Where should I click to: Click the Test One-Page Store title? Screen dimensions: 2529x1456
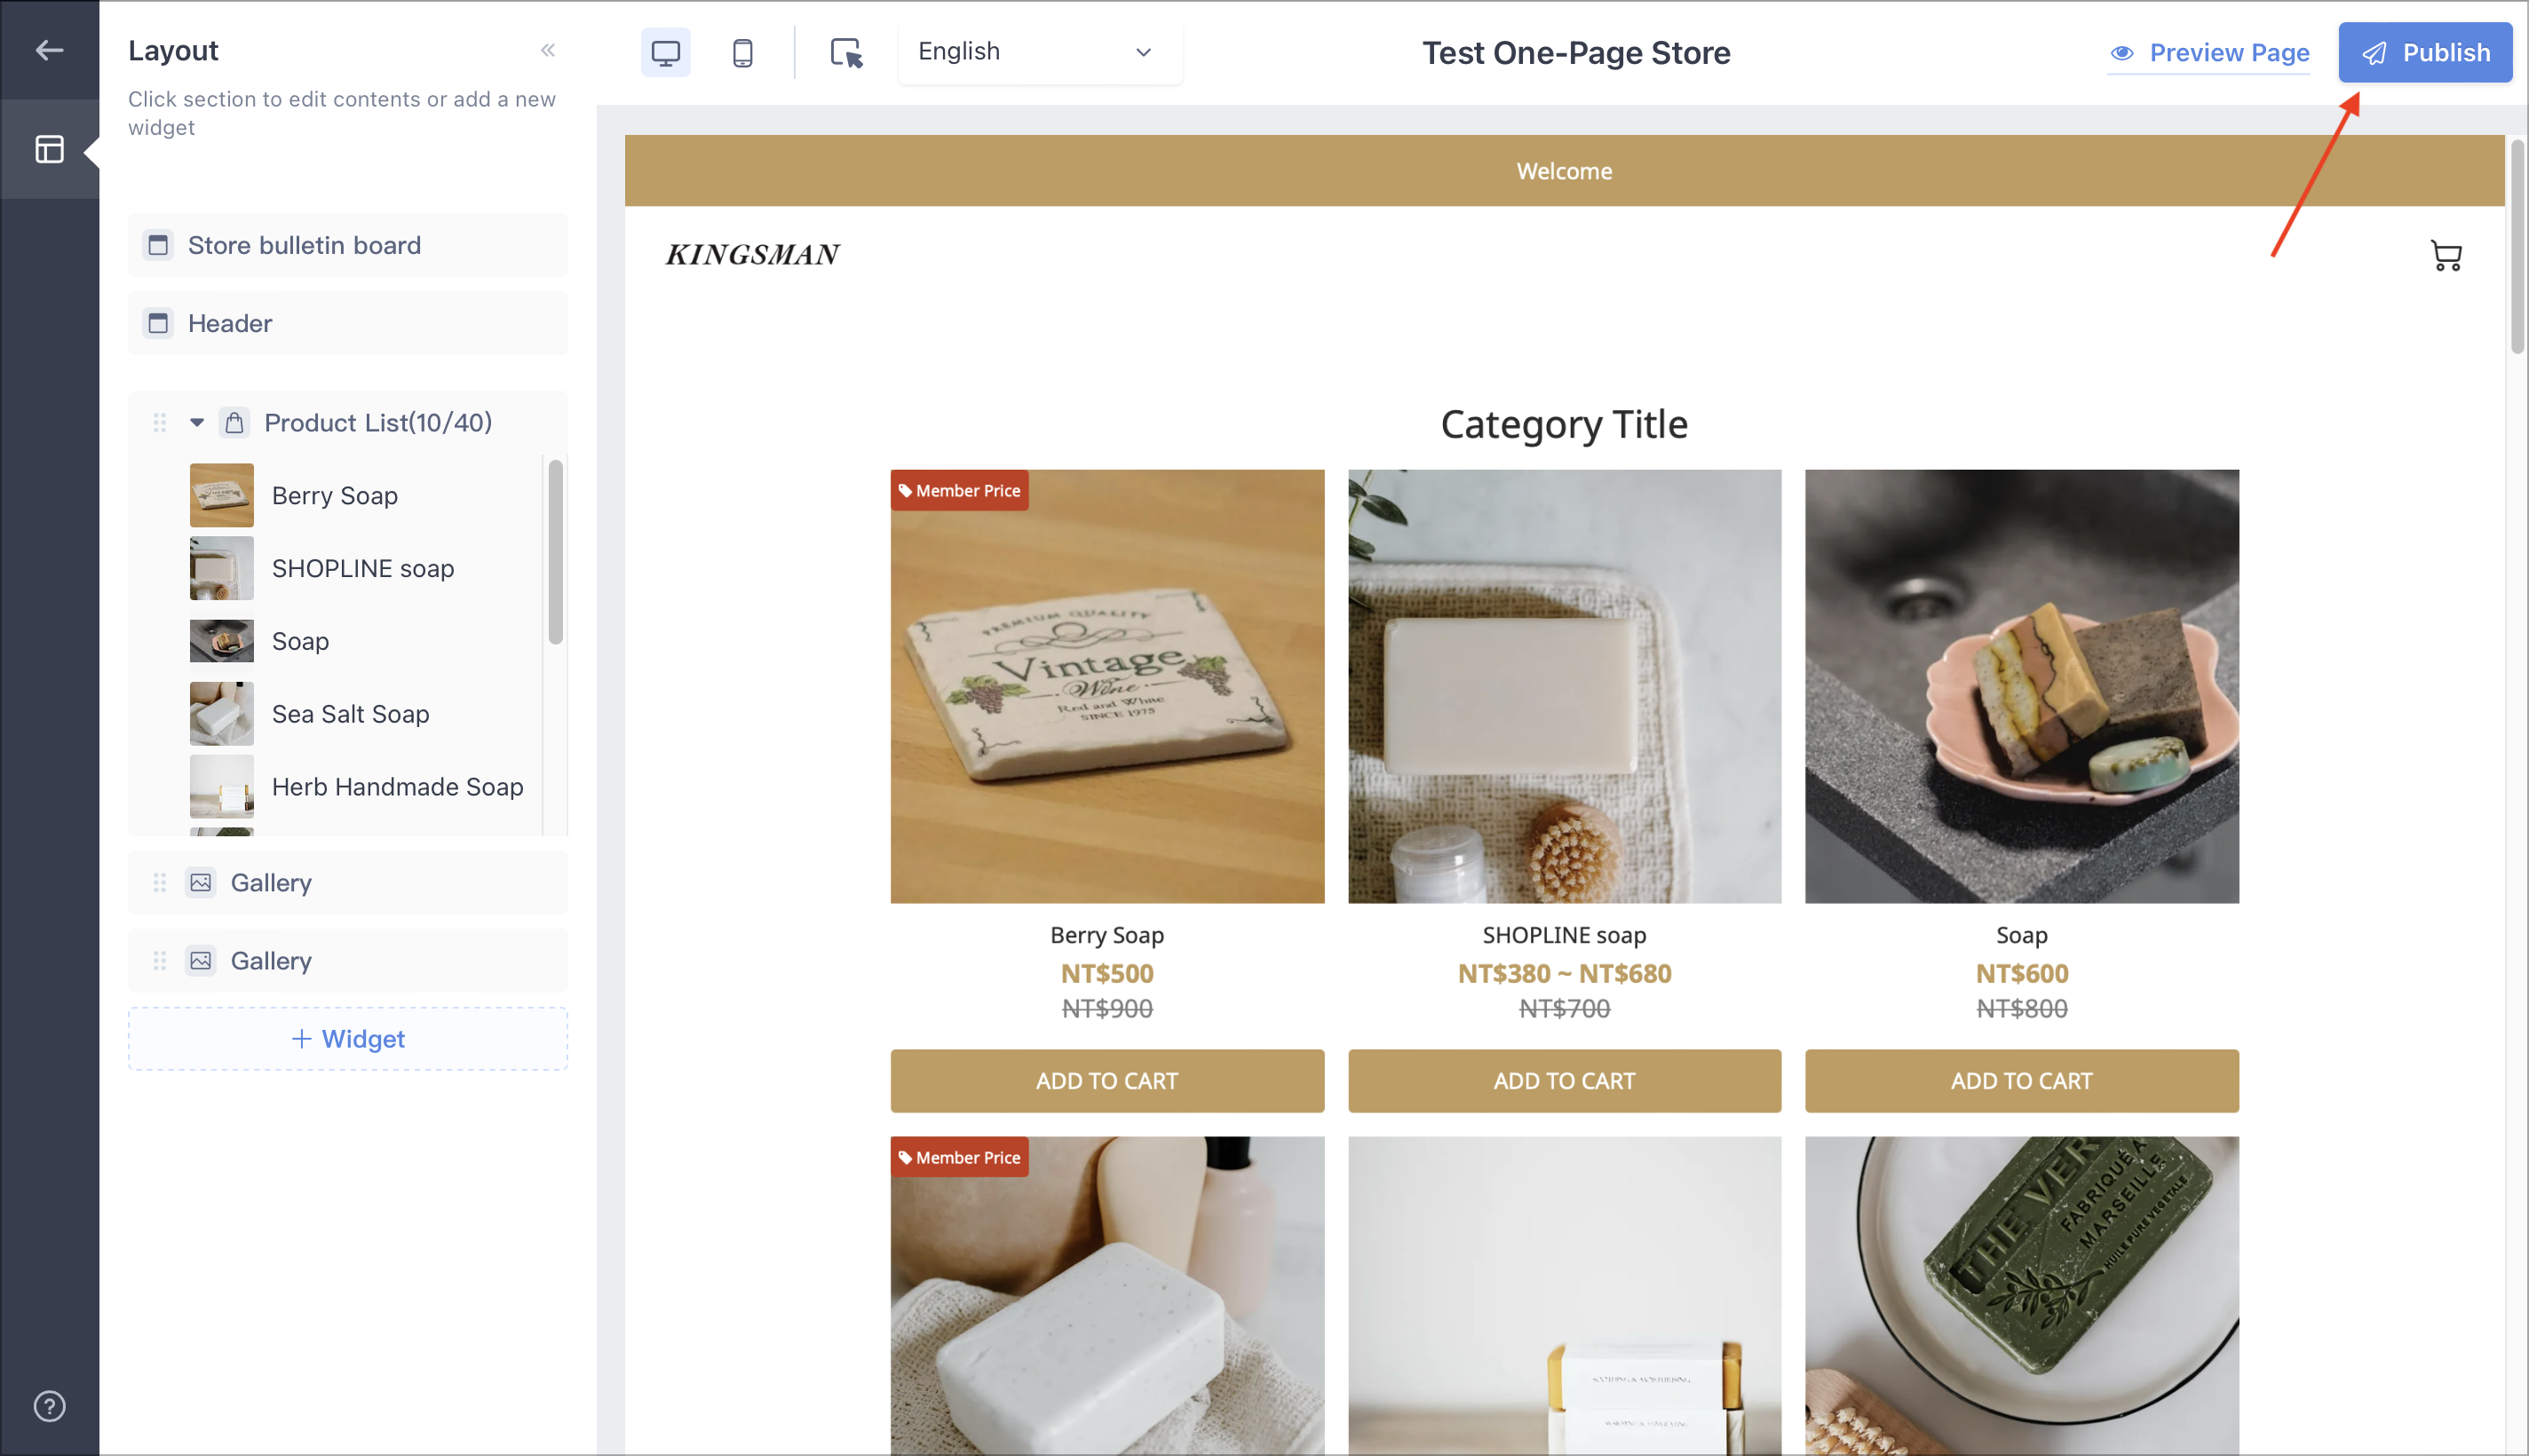tap(1575, 52)
